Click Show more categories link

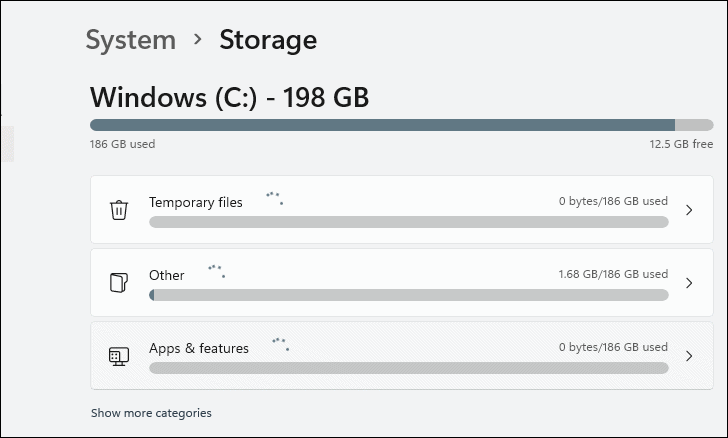tap(151, 413)
